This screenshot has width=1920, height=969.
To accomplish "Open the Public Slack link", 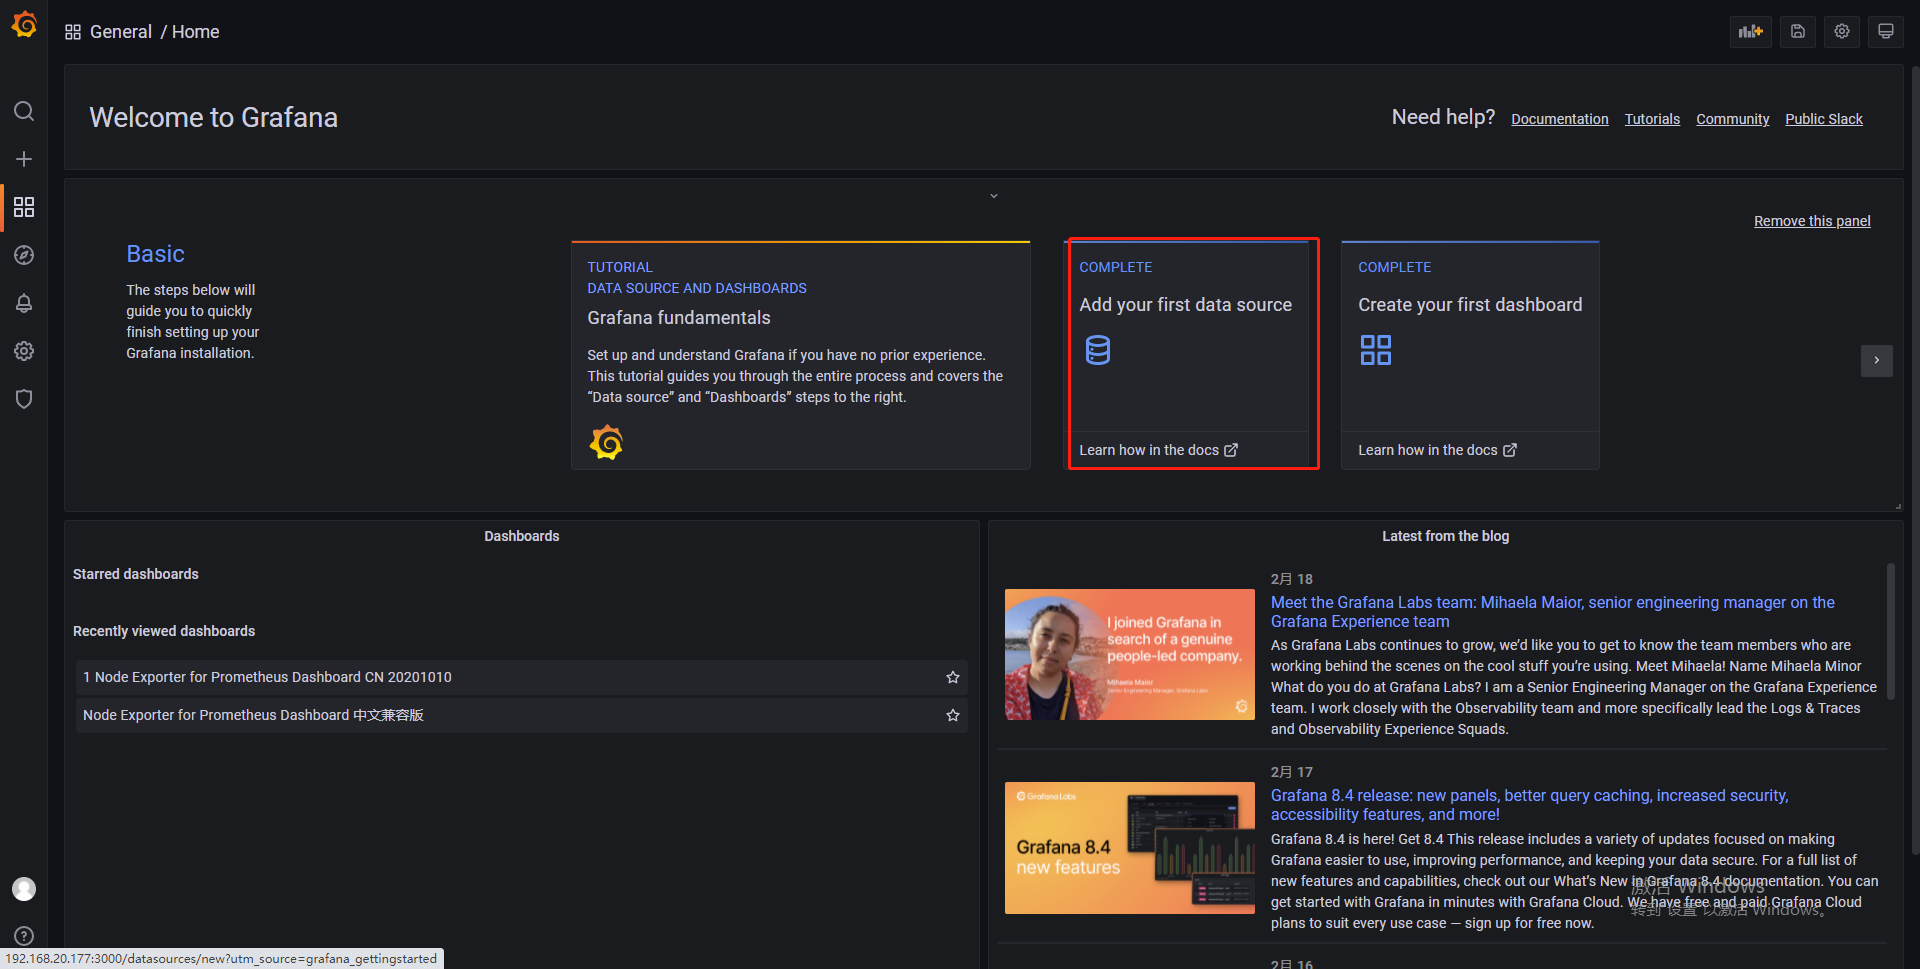I will click(x=1824, y=119).
